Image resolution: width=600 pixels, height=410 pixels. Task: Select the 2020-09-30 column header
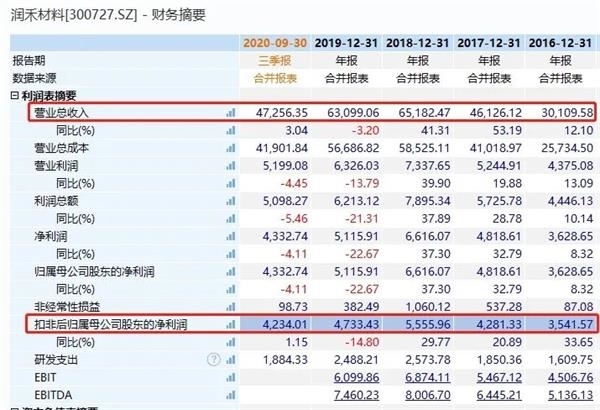[x=275, y=43]
